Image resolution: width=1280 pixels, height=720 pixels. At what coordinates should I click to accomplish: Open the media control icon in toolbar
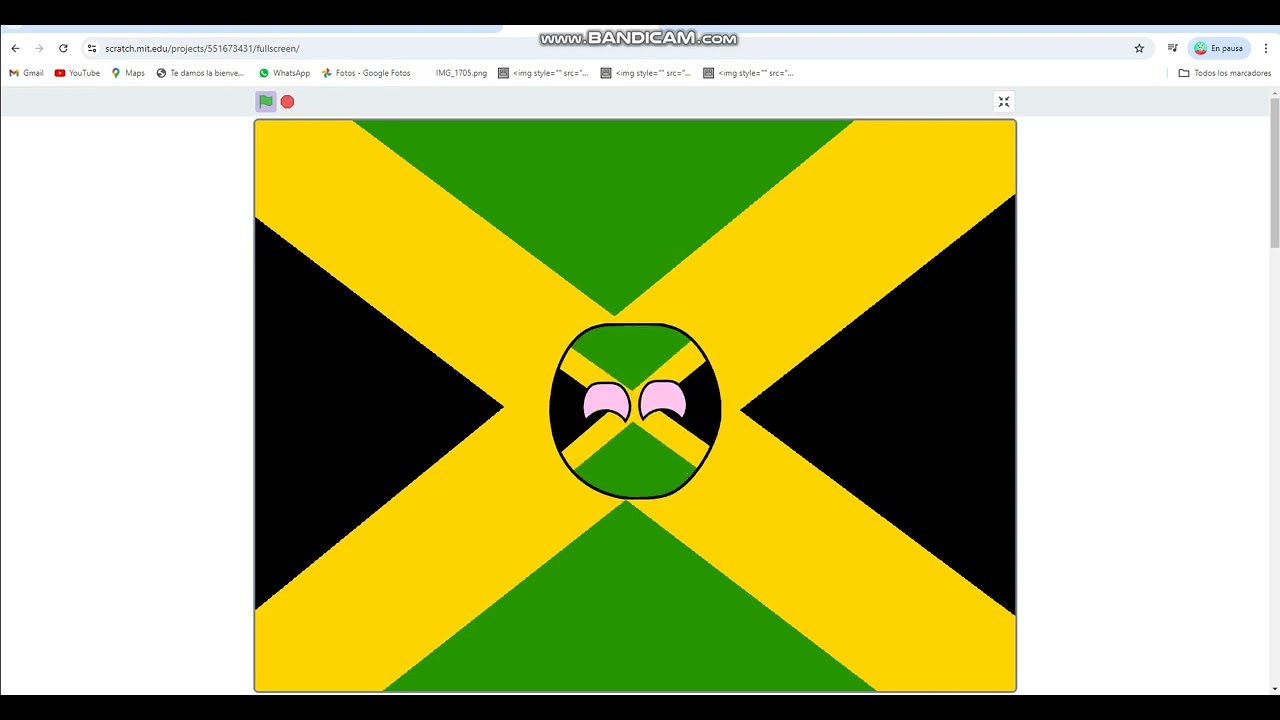coord(1172,48)
